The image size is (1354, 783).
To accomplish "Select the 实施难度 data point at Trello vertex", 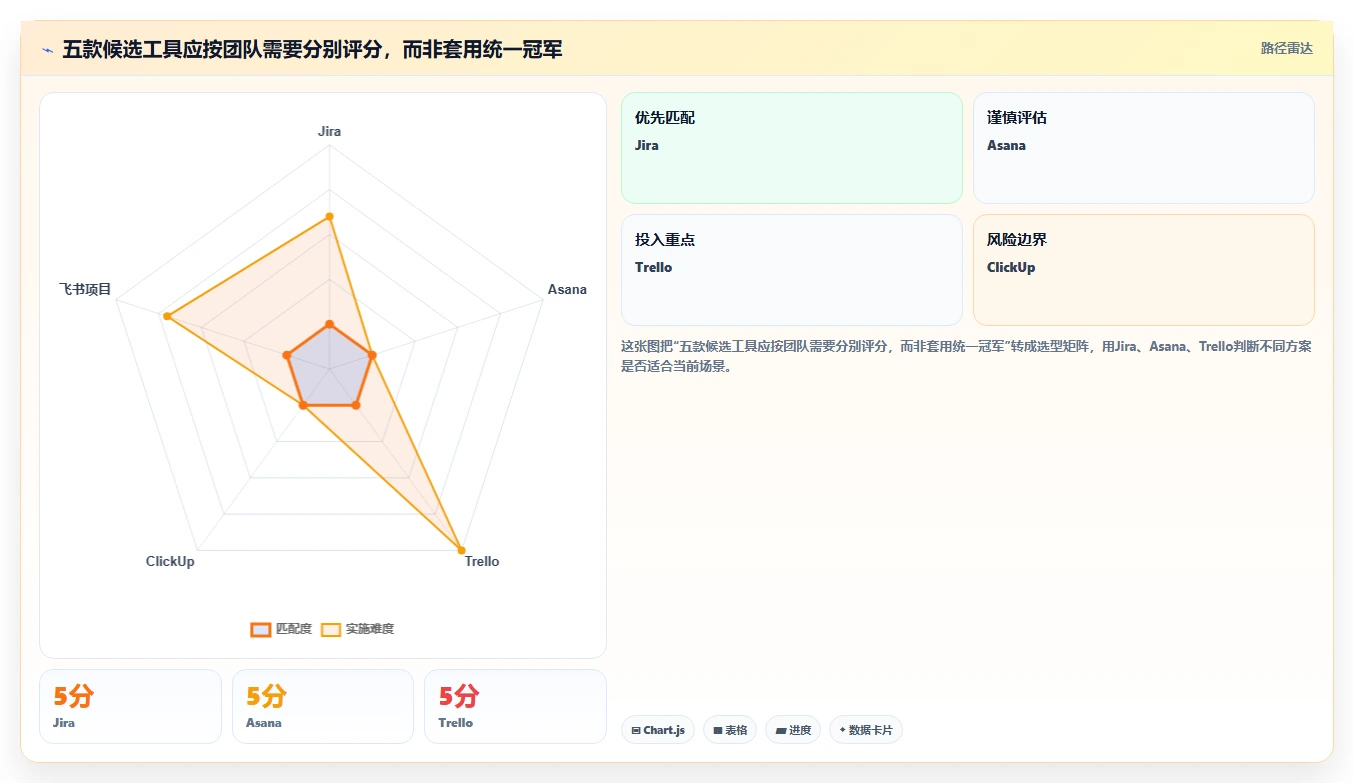I will point(461,550).
